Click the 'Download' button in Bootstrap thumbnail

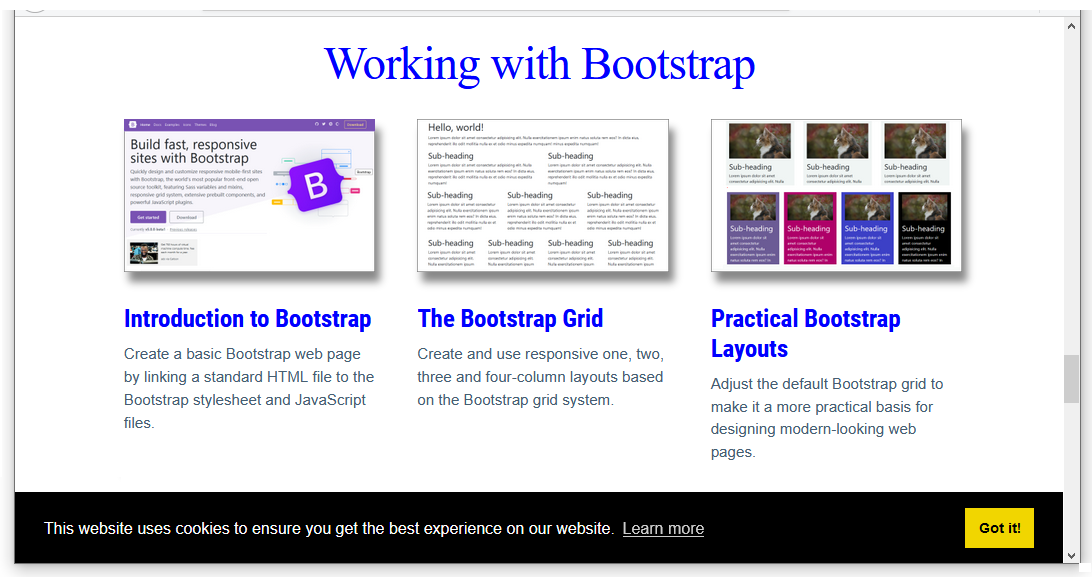(185, 217)
